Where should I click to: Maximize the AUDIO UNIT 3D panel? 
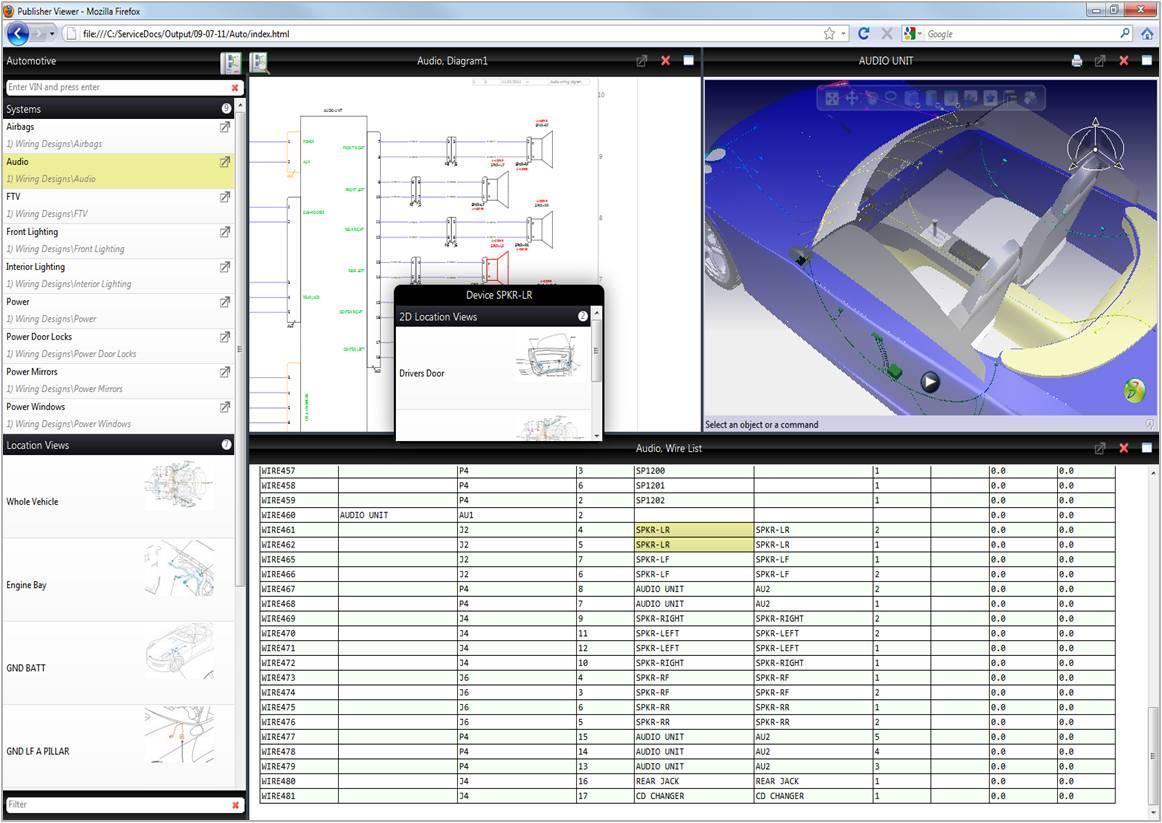click(1147, 61)
